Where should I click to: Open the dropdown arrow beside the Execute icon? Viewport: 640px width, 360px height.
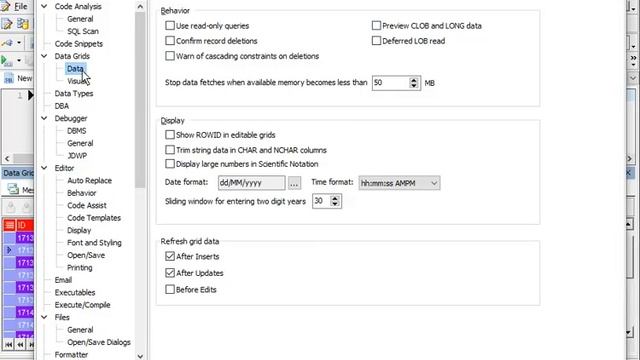pyautogui.click(x=19, y=61)
